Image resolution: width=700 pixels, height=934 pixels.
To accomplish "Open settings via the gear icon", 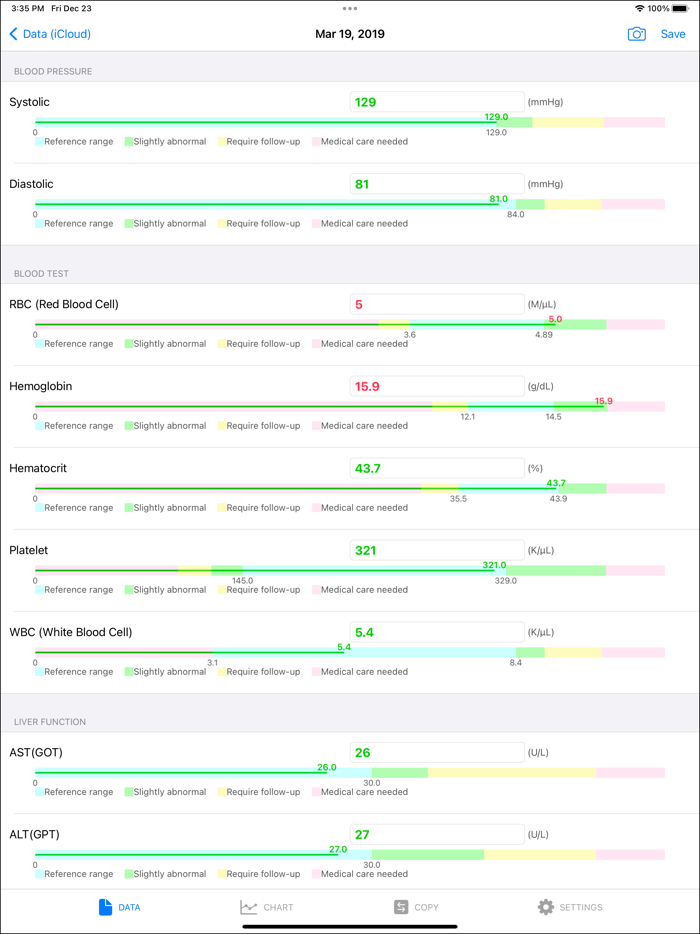I will click(545, 907).
